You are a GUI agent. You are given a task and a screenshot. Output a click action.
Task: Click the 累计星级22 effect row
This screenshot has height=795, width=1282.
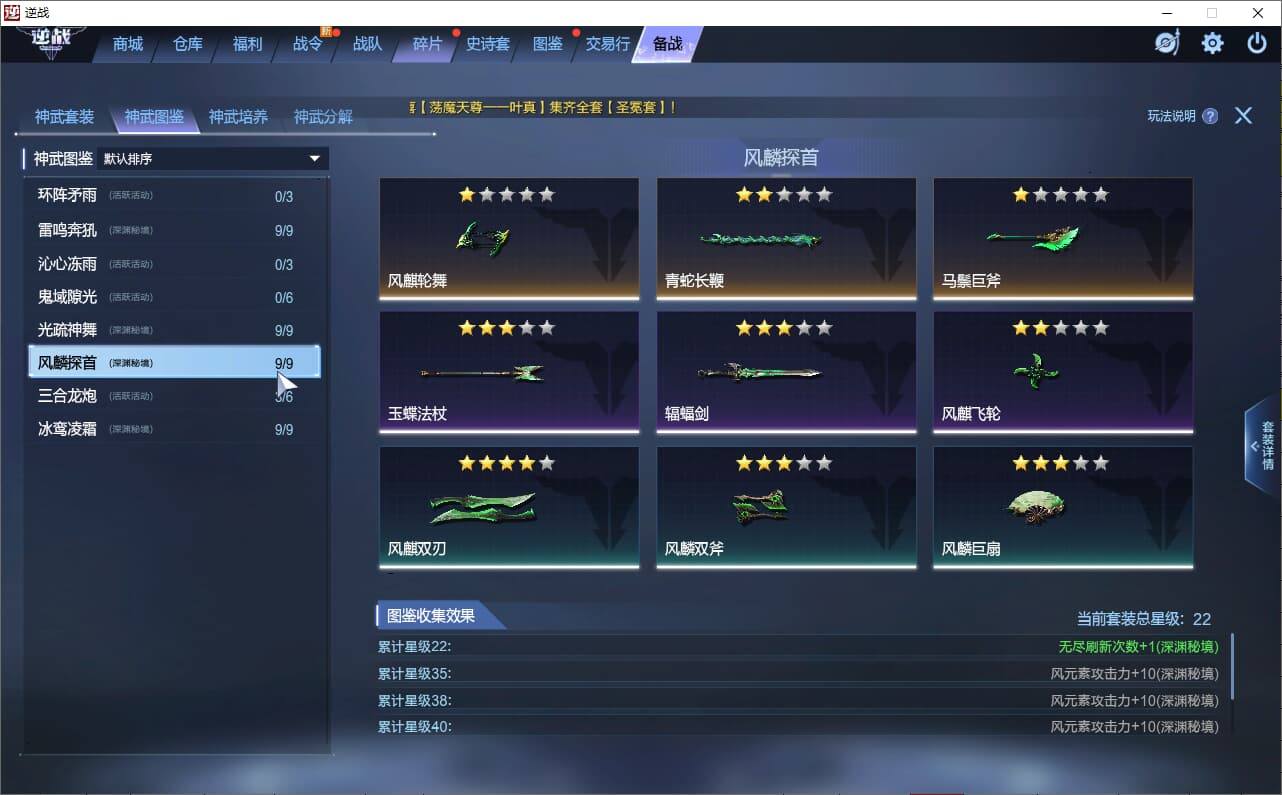pos(797,646)
